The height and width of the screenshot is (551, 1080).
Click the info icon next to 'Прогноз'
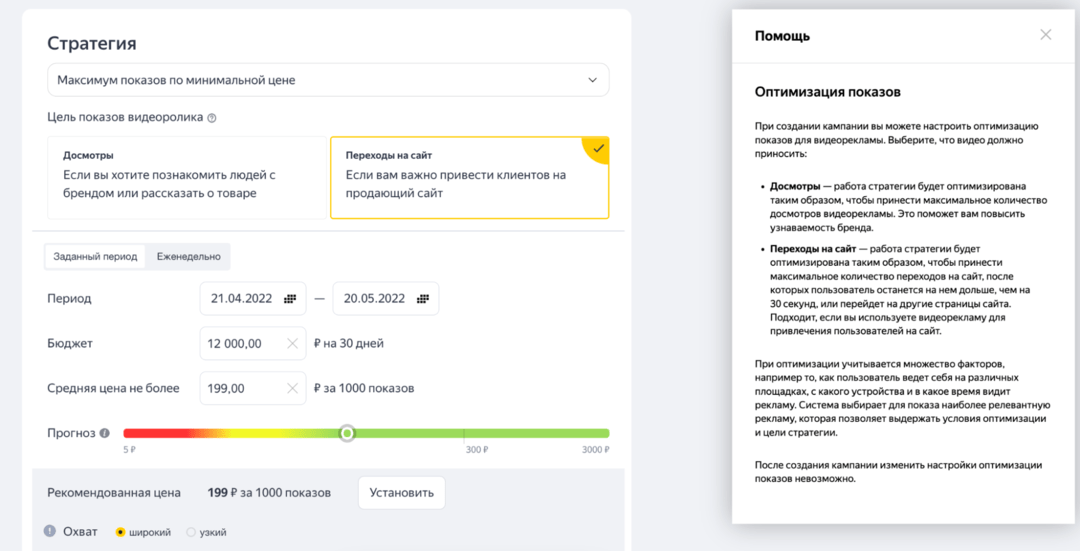click(x=105, y=433)
